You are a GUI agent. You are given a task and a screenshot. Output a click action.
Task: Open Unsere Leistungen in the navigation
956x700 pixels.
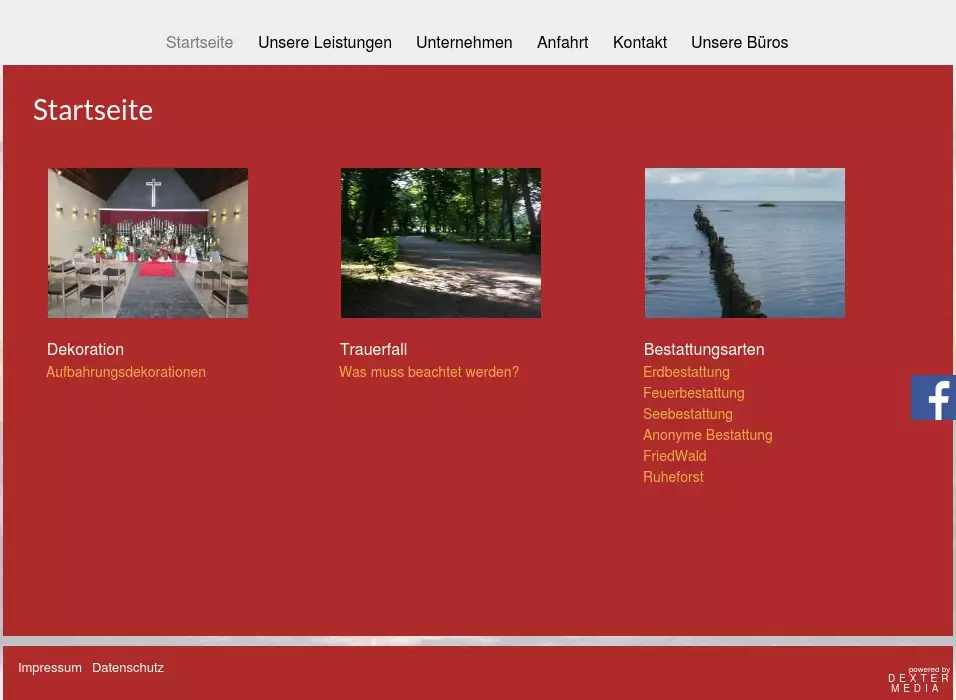(324, 42)
